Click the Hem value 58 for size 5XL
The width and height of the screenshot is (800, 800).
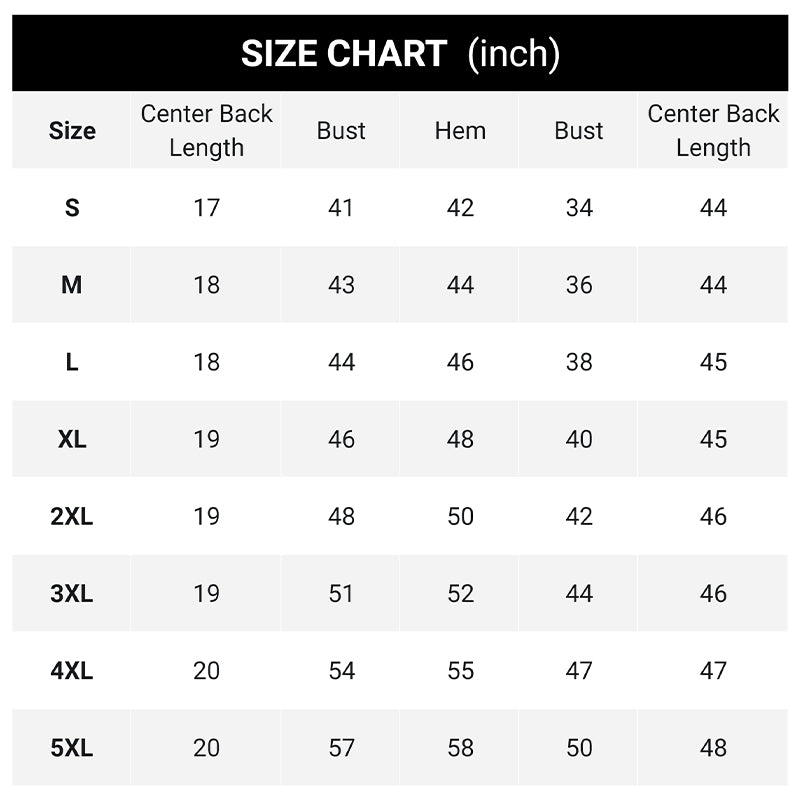pos(460,747)
